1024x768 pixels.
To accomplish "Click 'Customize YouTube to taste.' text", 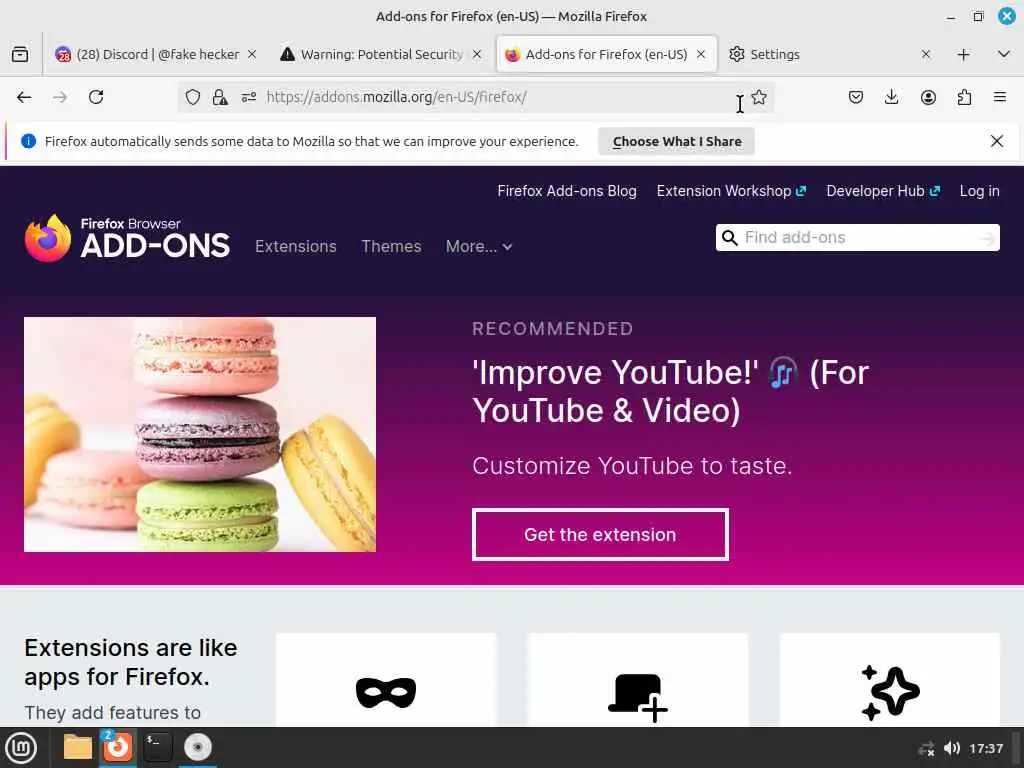I will (632, 466).
